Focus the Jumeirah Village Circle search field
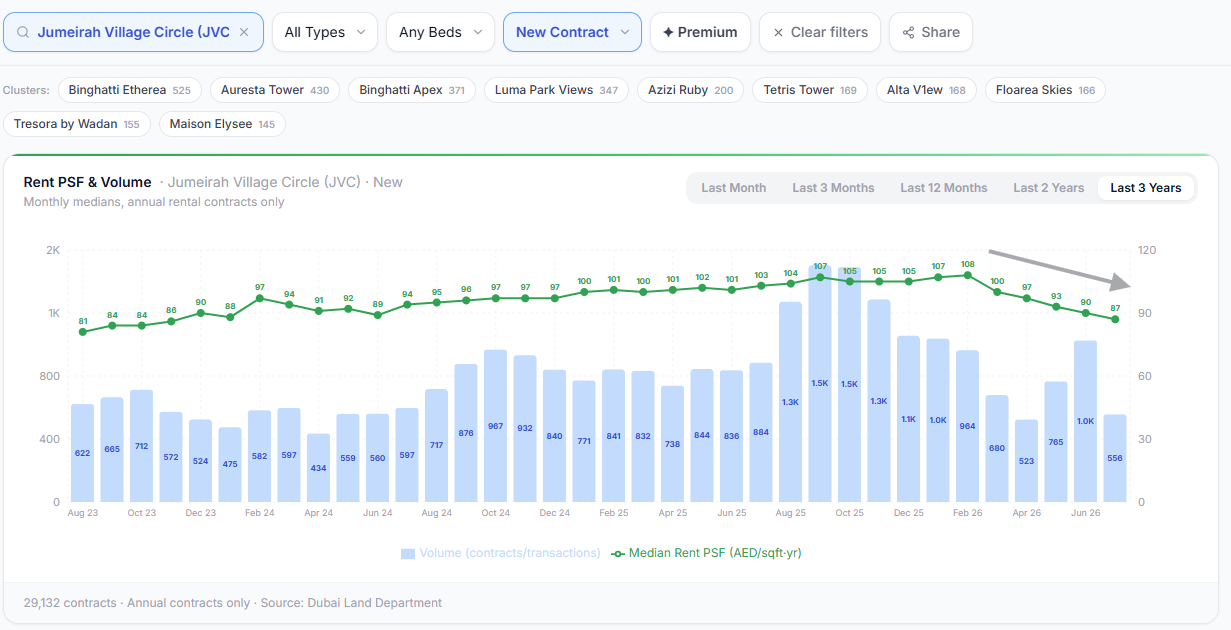Image resolution: width=1231 pixels, height=630 pixels. pyautogui.click(x=134, y=32)
